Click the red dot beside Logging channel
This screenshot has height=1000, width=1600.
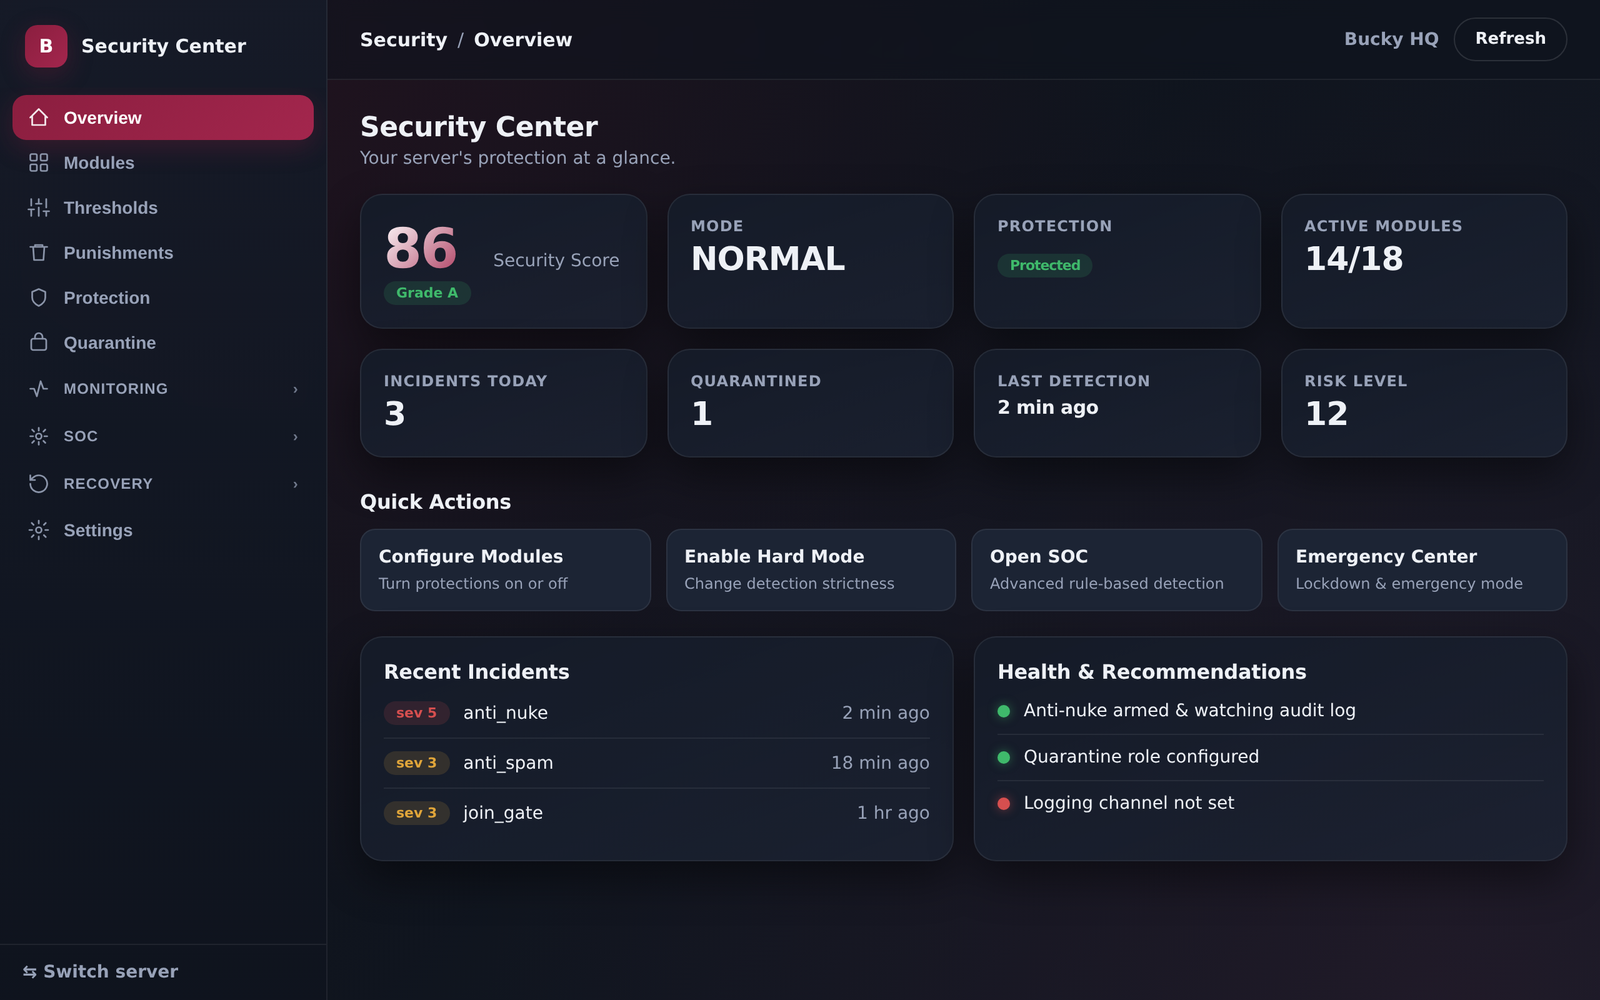click(x=1004, y=803)
